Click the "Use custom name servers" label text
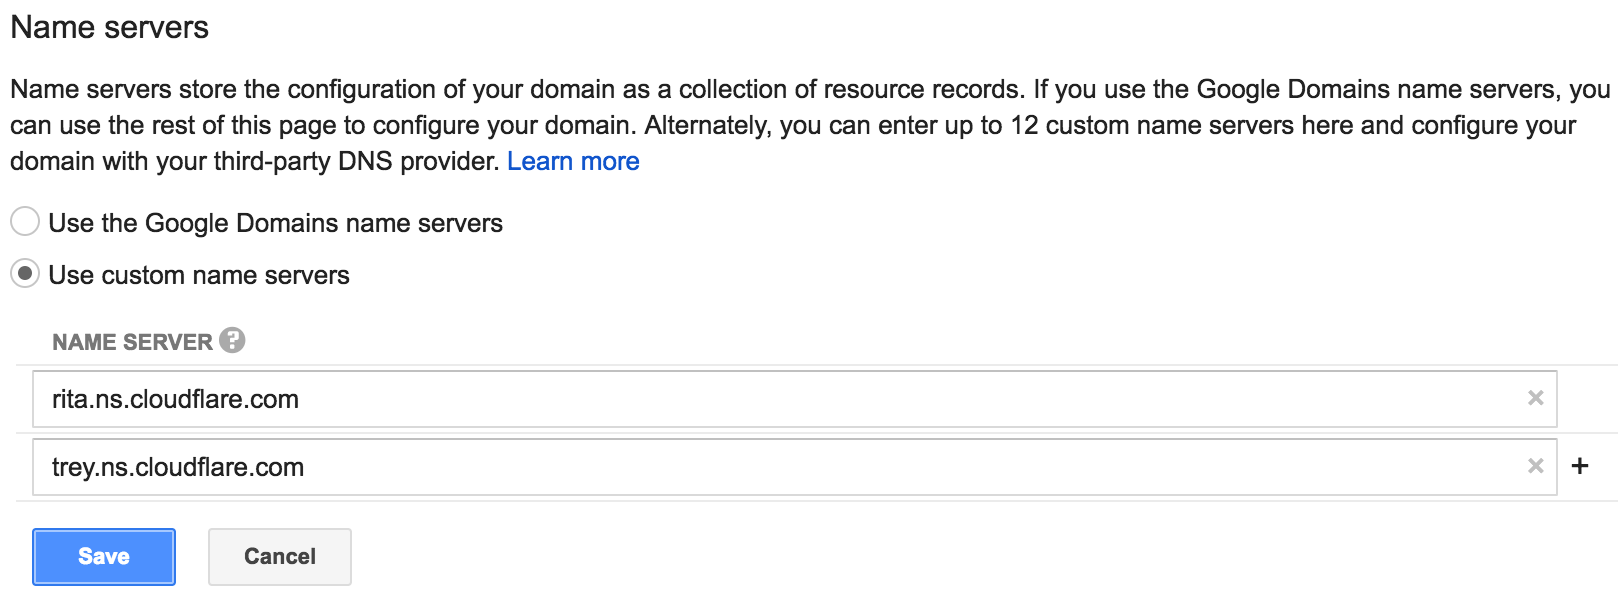This screenshot has width=1624, height=594. tap(199, 275)
